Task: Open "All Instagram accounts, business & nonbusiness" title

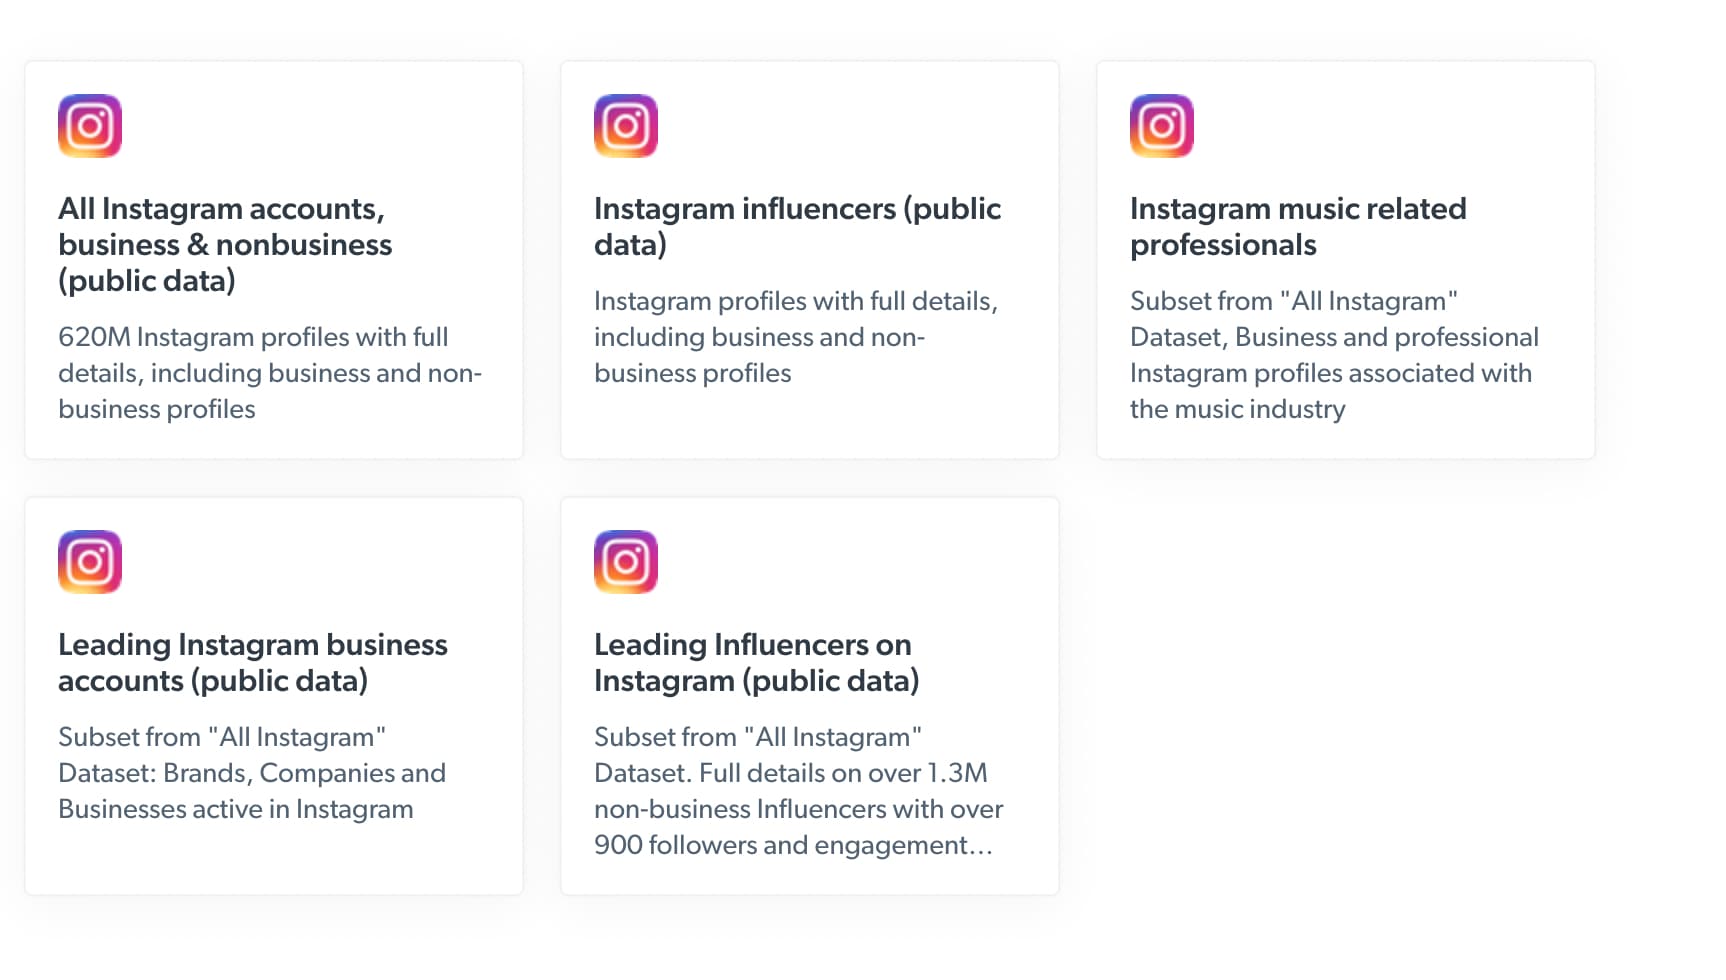Action: coord(225,244)
